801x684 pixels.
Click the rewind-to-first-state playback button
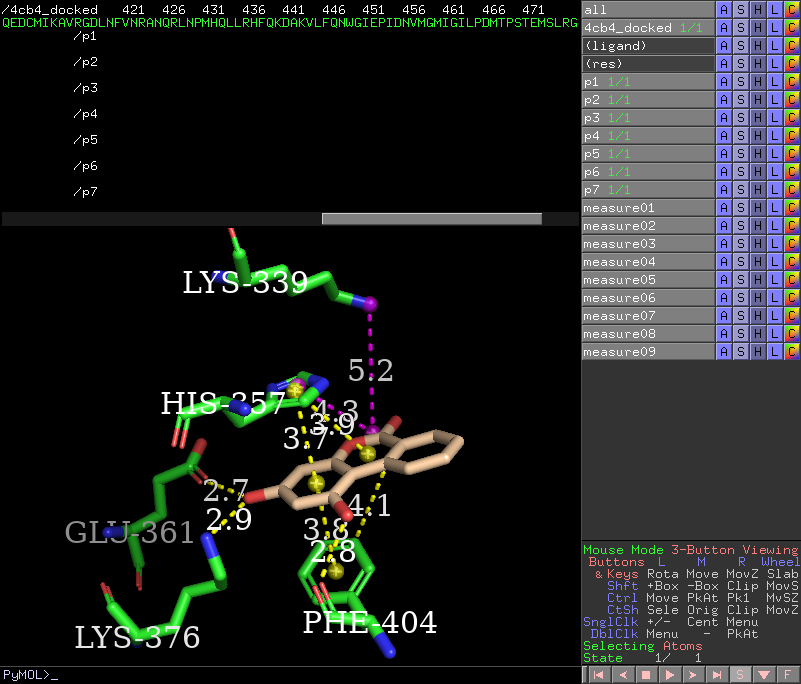pyautogui.click(x=598, y=675)
